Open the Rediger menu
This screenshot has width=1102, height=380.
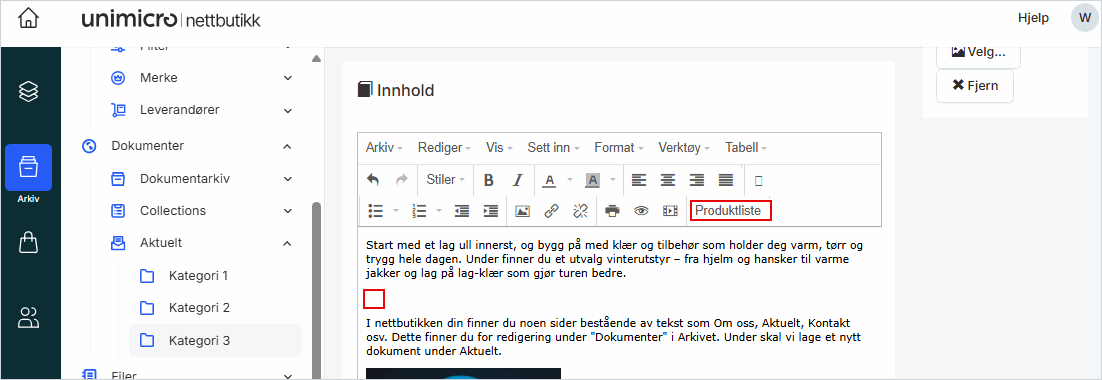click(x=444, y=148)
